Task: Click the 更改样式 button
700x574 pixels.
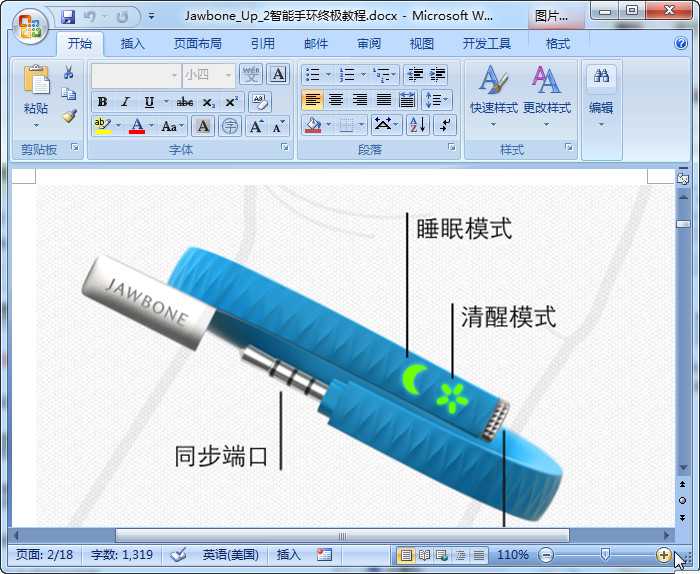Action: (547, 96)
